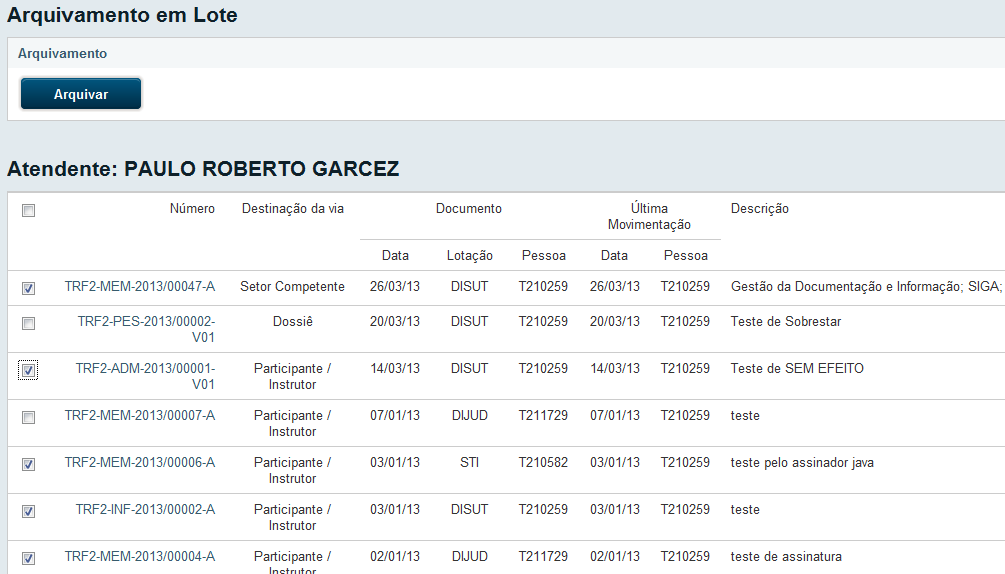Uncheck the checkbox for TRF2-MEM-2013/00047-A
This screenshot has height=574, width=1005.
tap(28, 288)
